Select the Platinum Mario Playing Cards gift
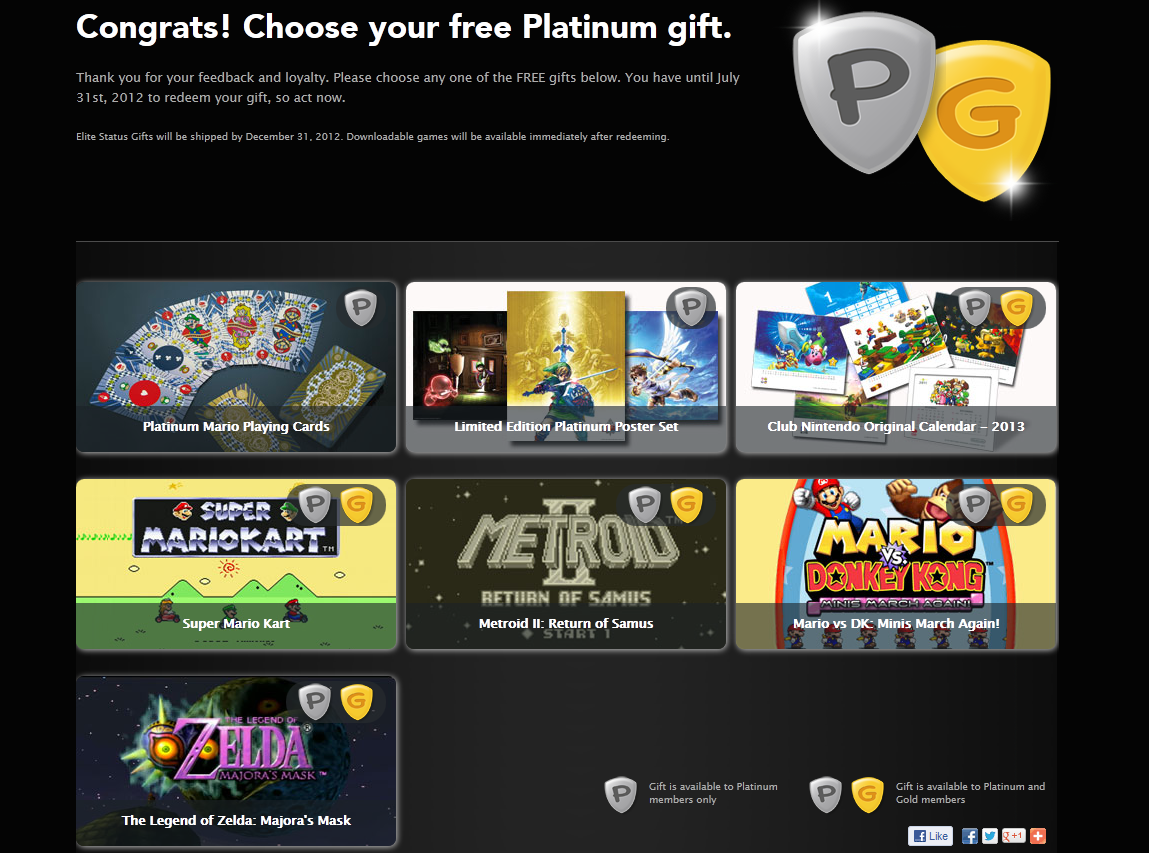 pos(236,367)
